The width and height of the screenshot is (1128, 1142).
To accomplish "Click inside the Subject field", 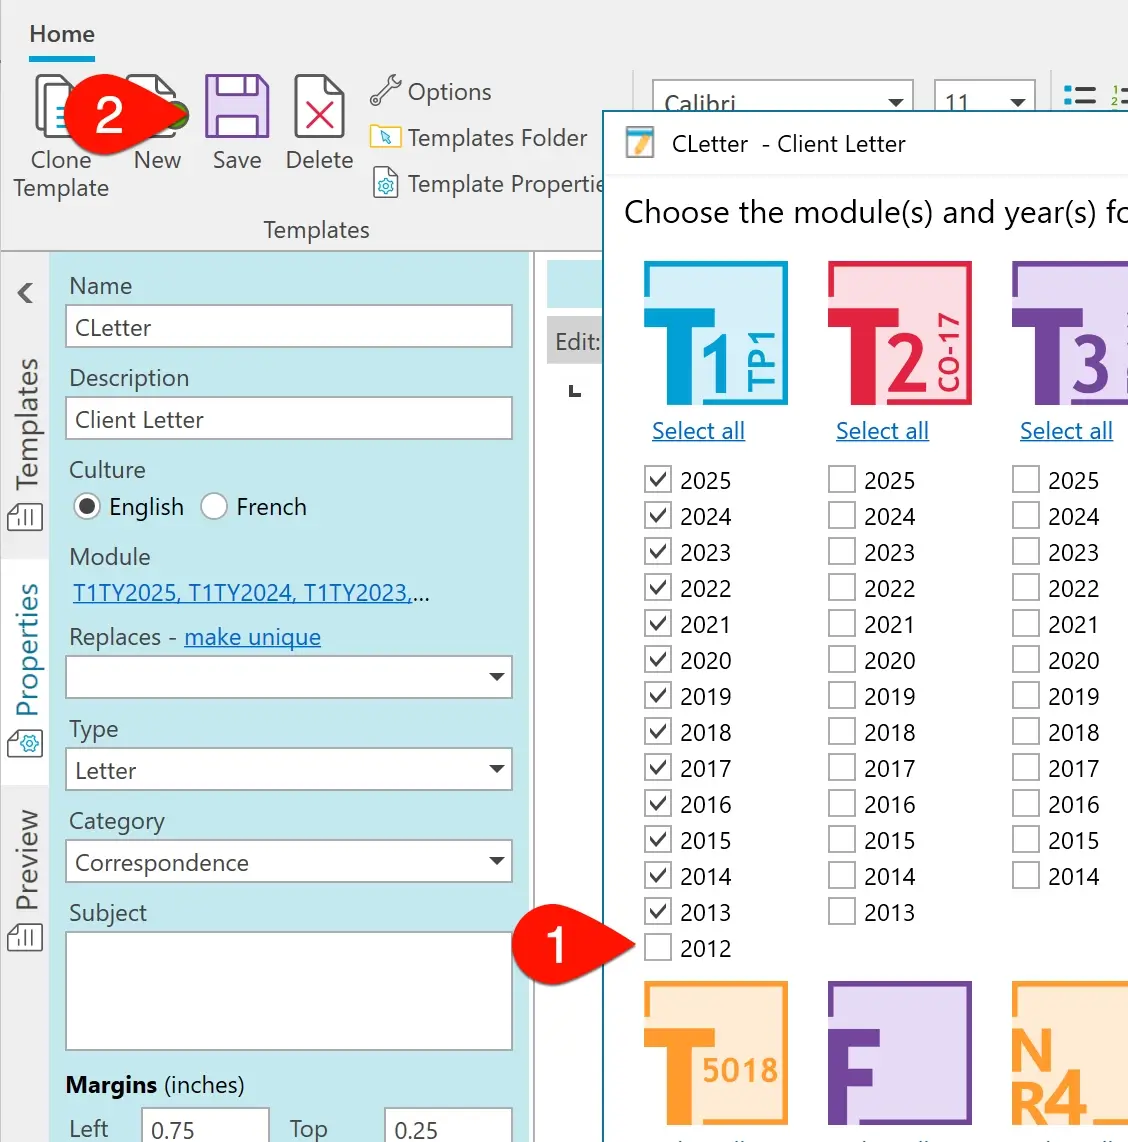I will (x=289, y=990).
